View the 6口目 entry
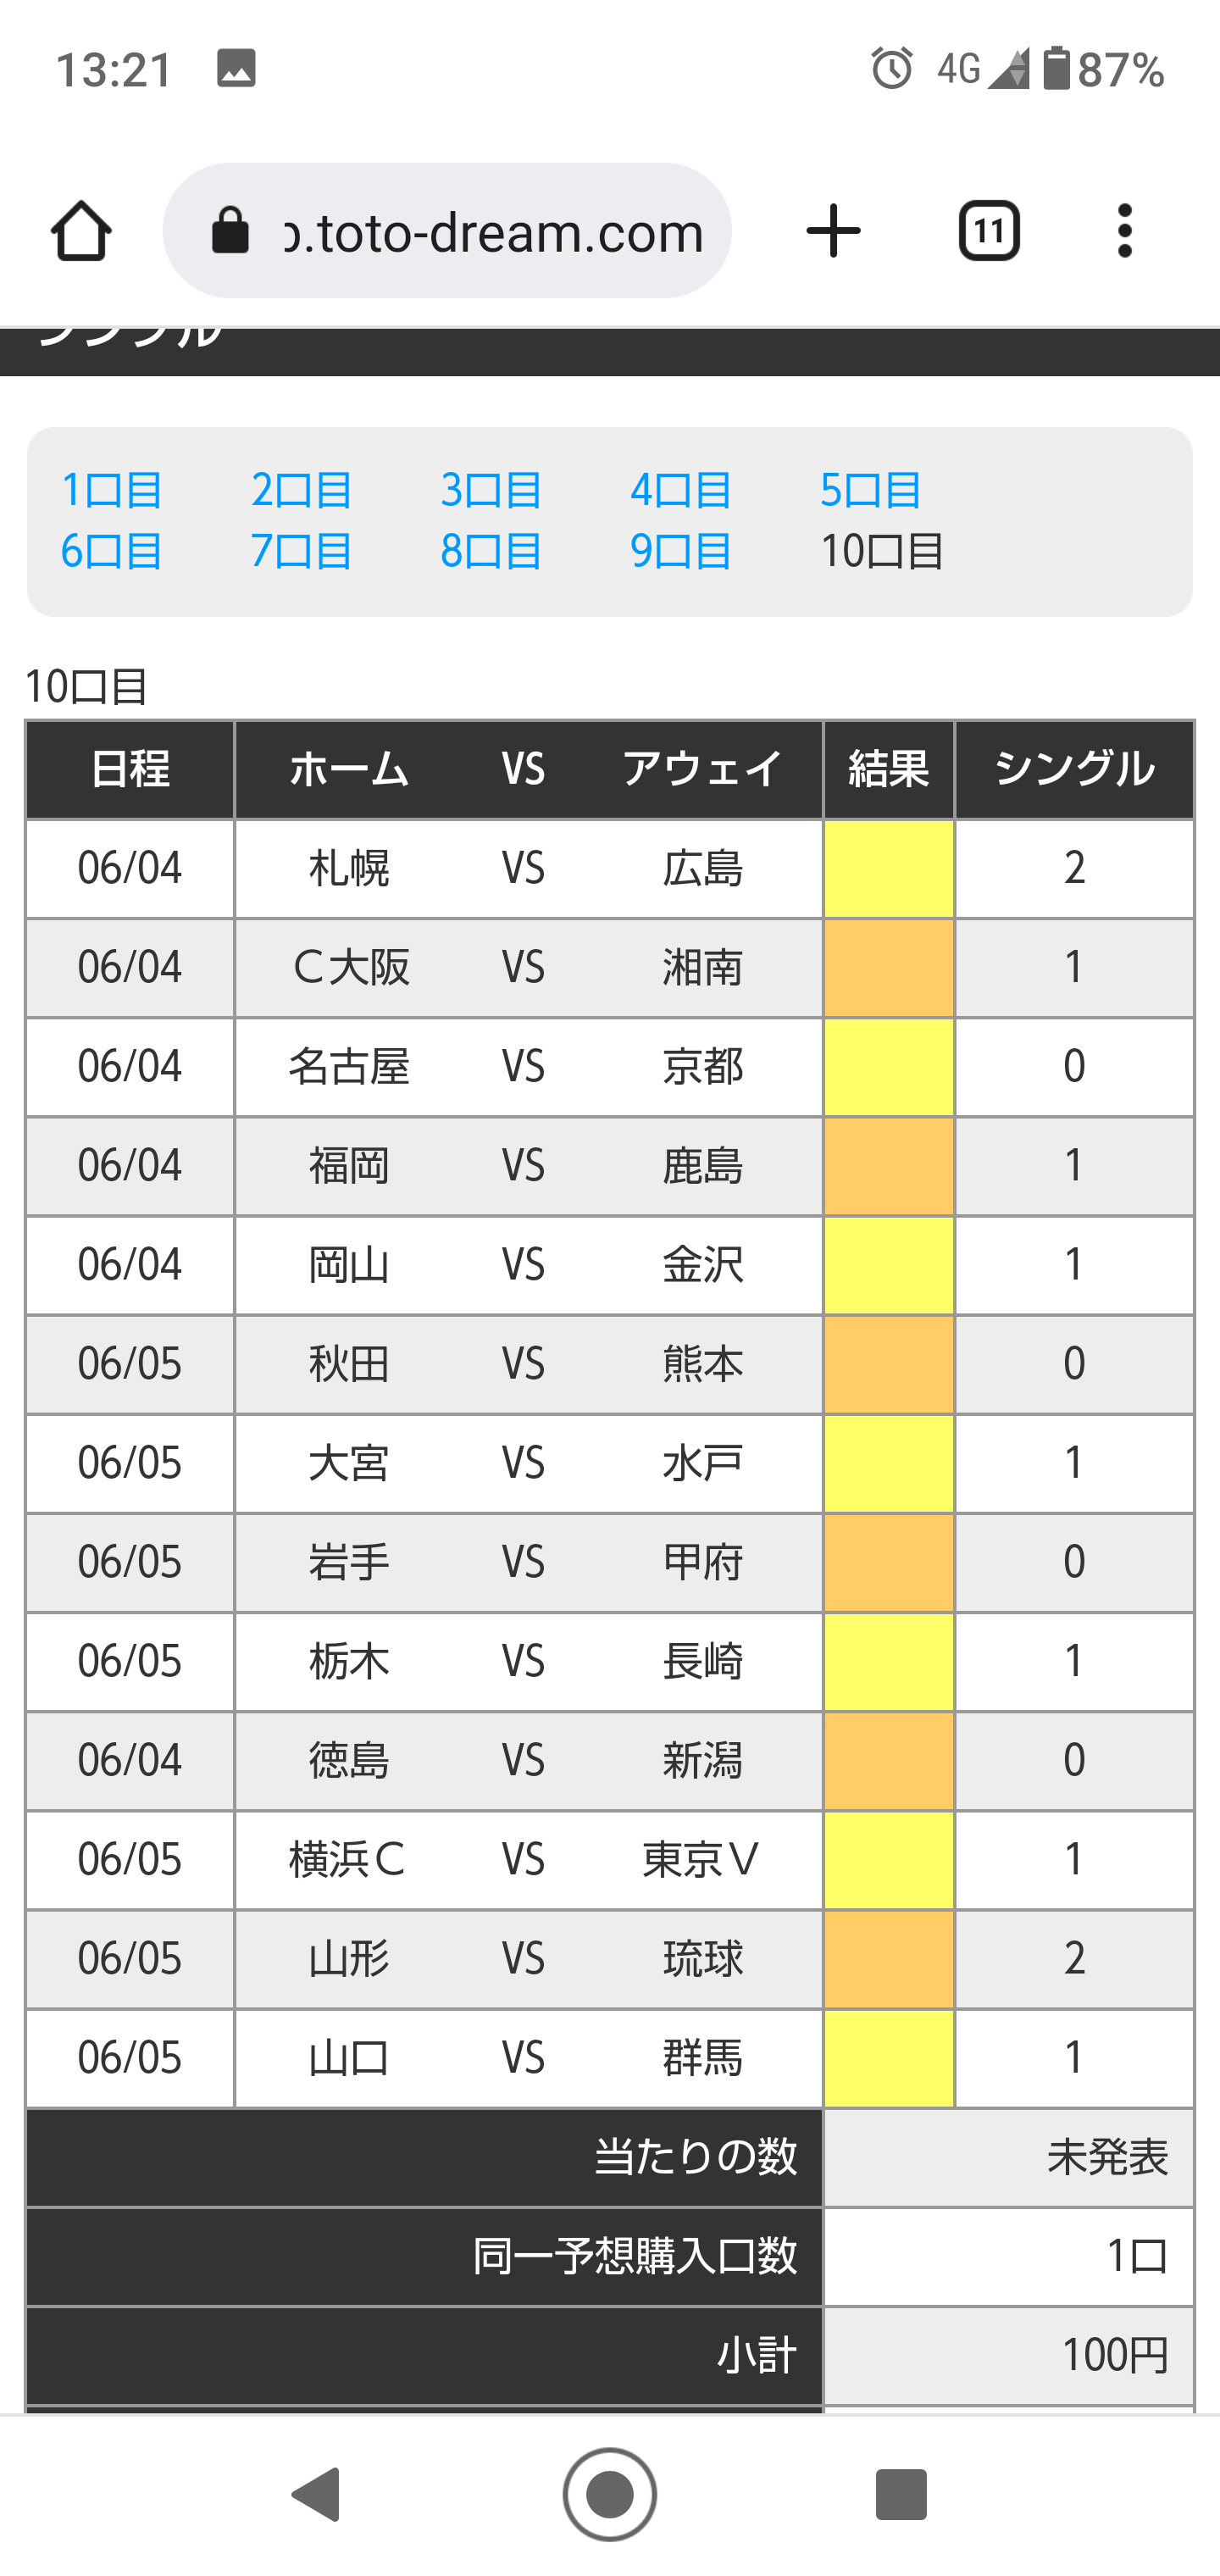1220x2576 pixels. 112,551
